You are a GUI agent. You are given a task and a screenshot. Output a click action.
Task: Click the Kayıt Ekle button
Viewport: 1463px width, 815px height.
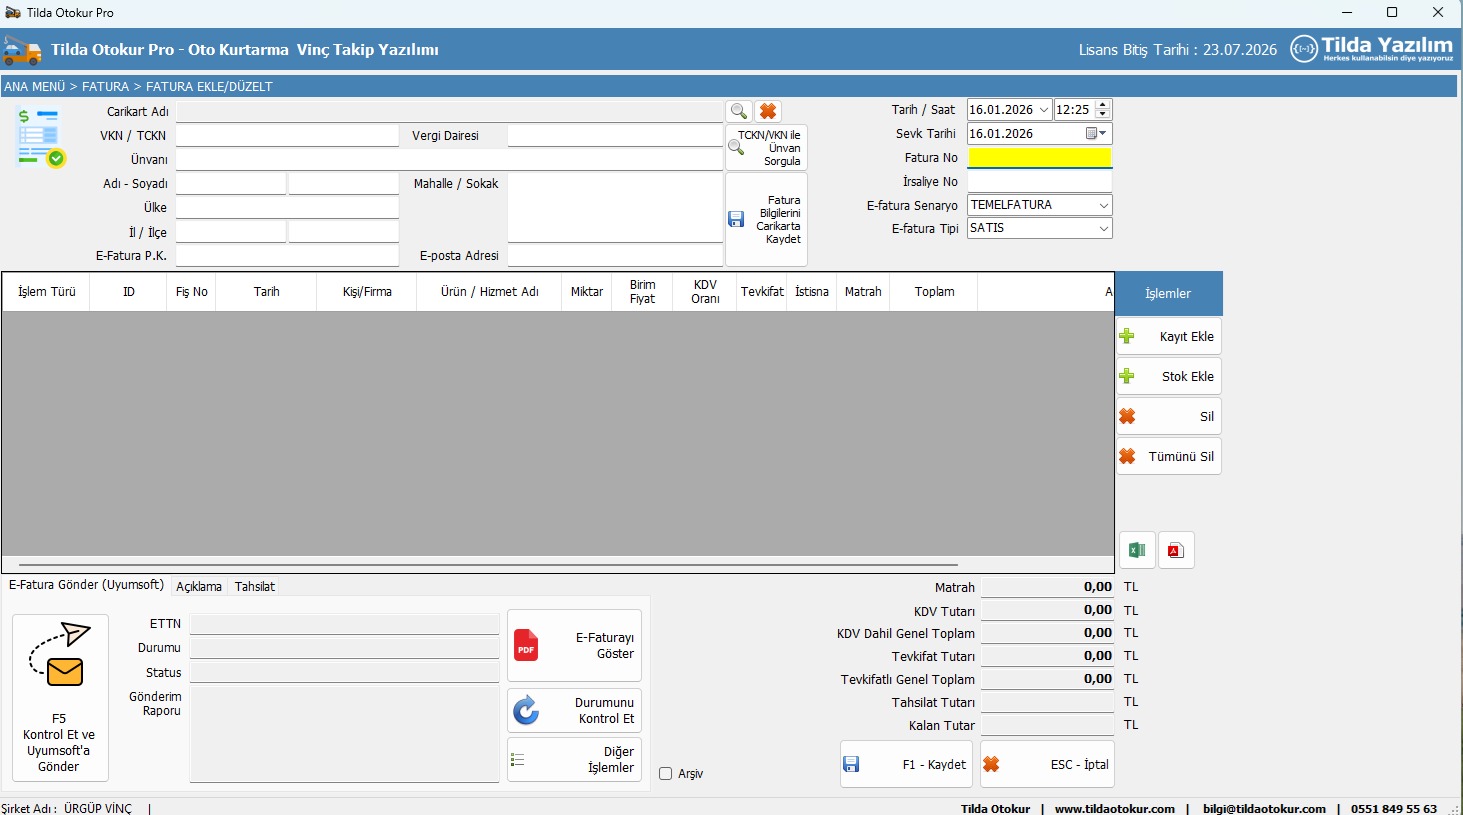[x=1169, y=337]
